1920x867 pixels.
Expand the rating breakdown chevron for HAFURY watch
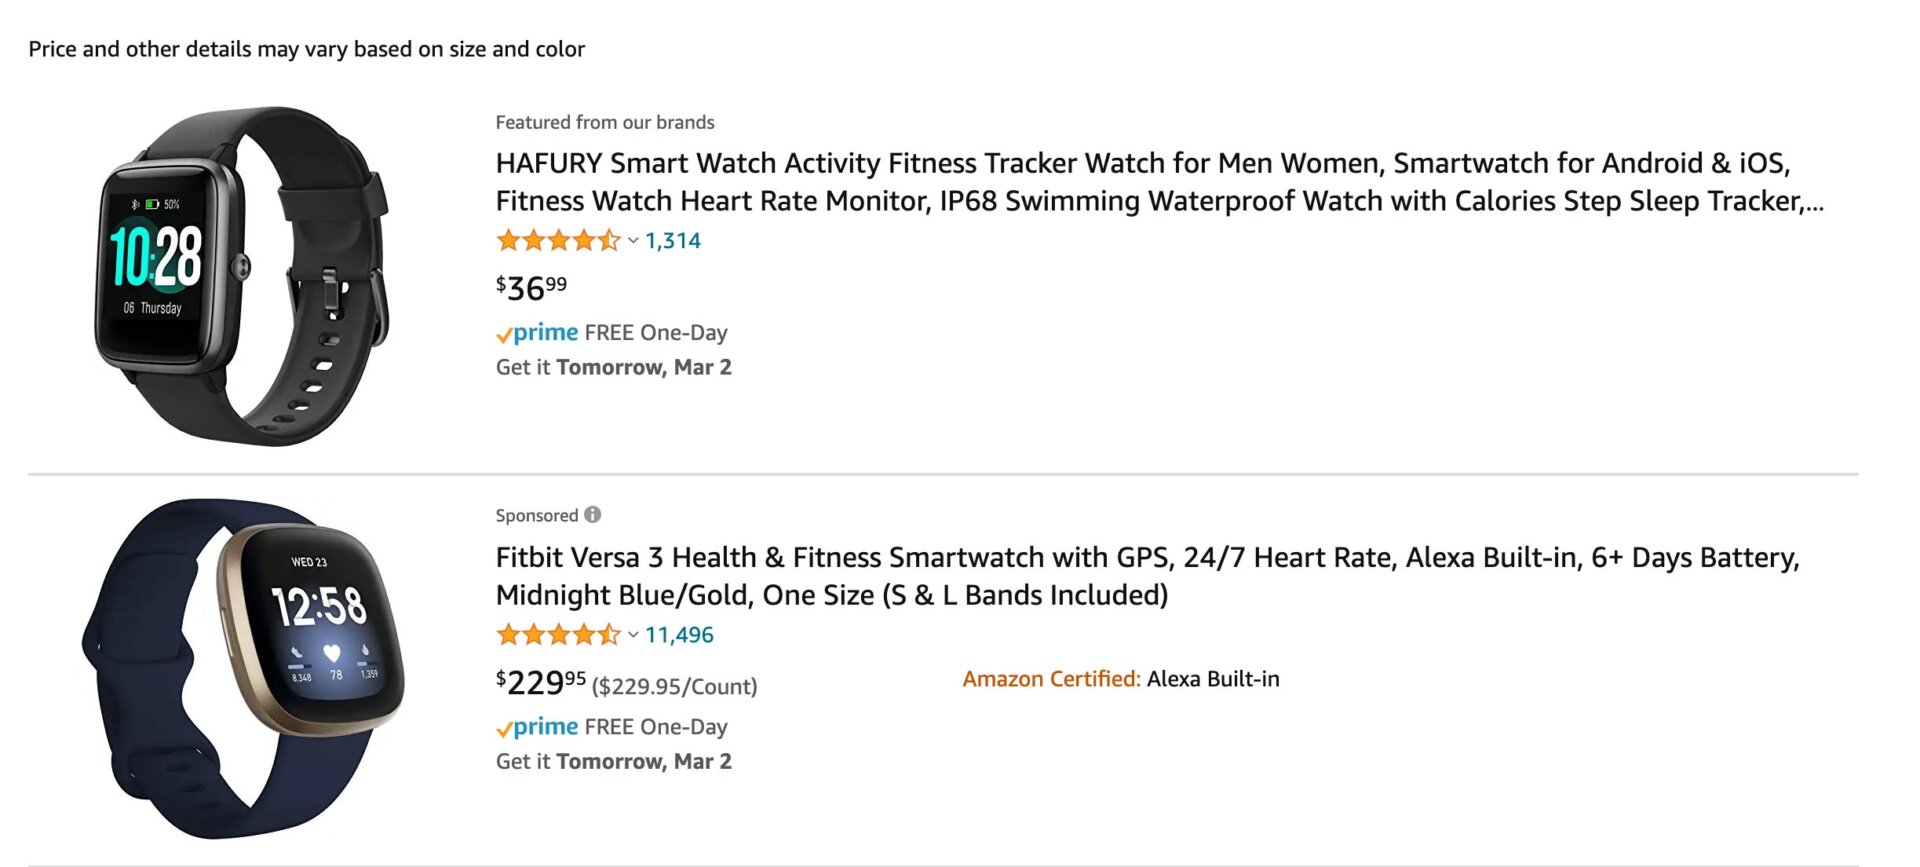click(633, 241)
